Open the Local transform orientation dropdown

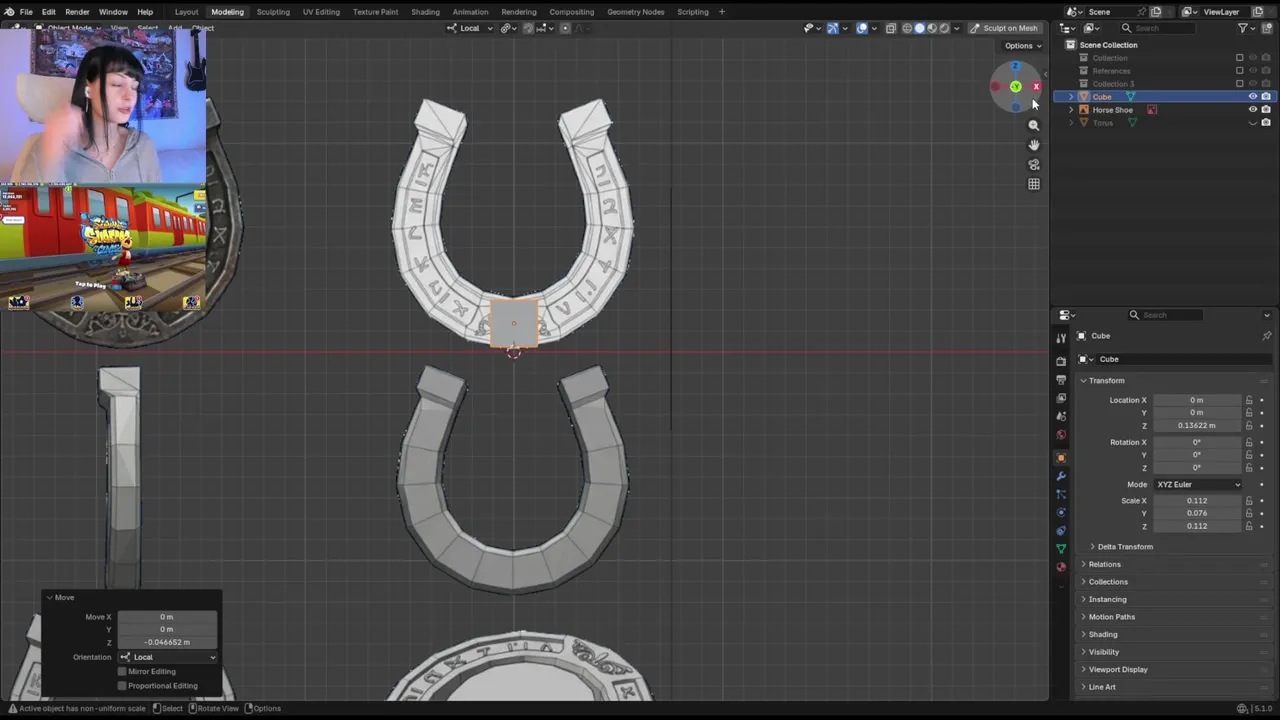tap(470, 28)
